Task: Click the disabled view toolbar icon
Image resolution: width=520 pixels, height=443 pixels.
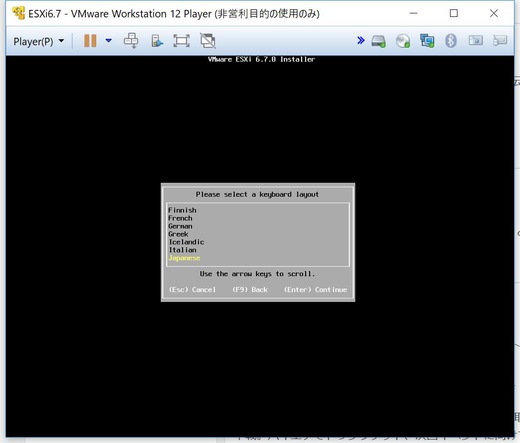Action: point(208,41)
